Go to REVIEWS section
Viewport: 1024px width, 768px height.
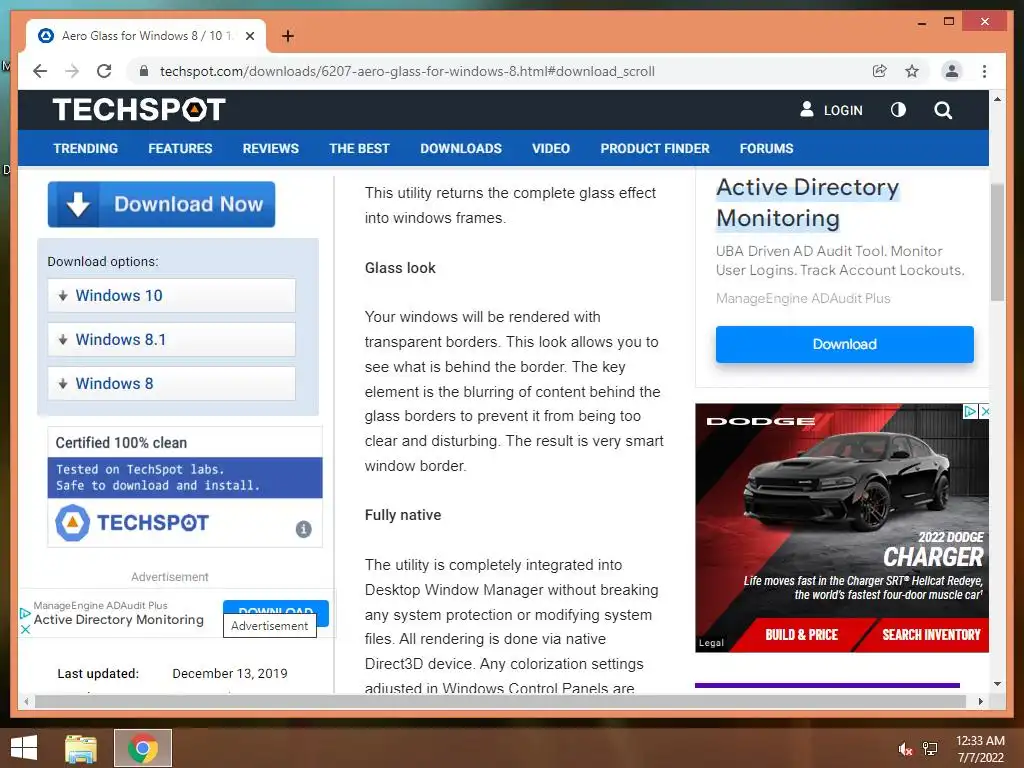270,148
